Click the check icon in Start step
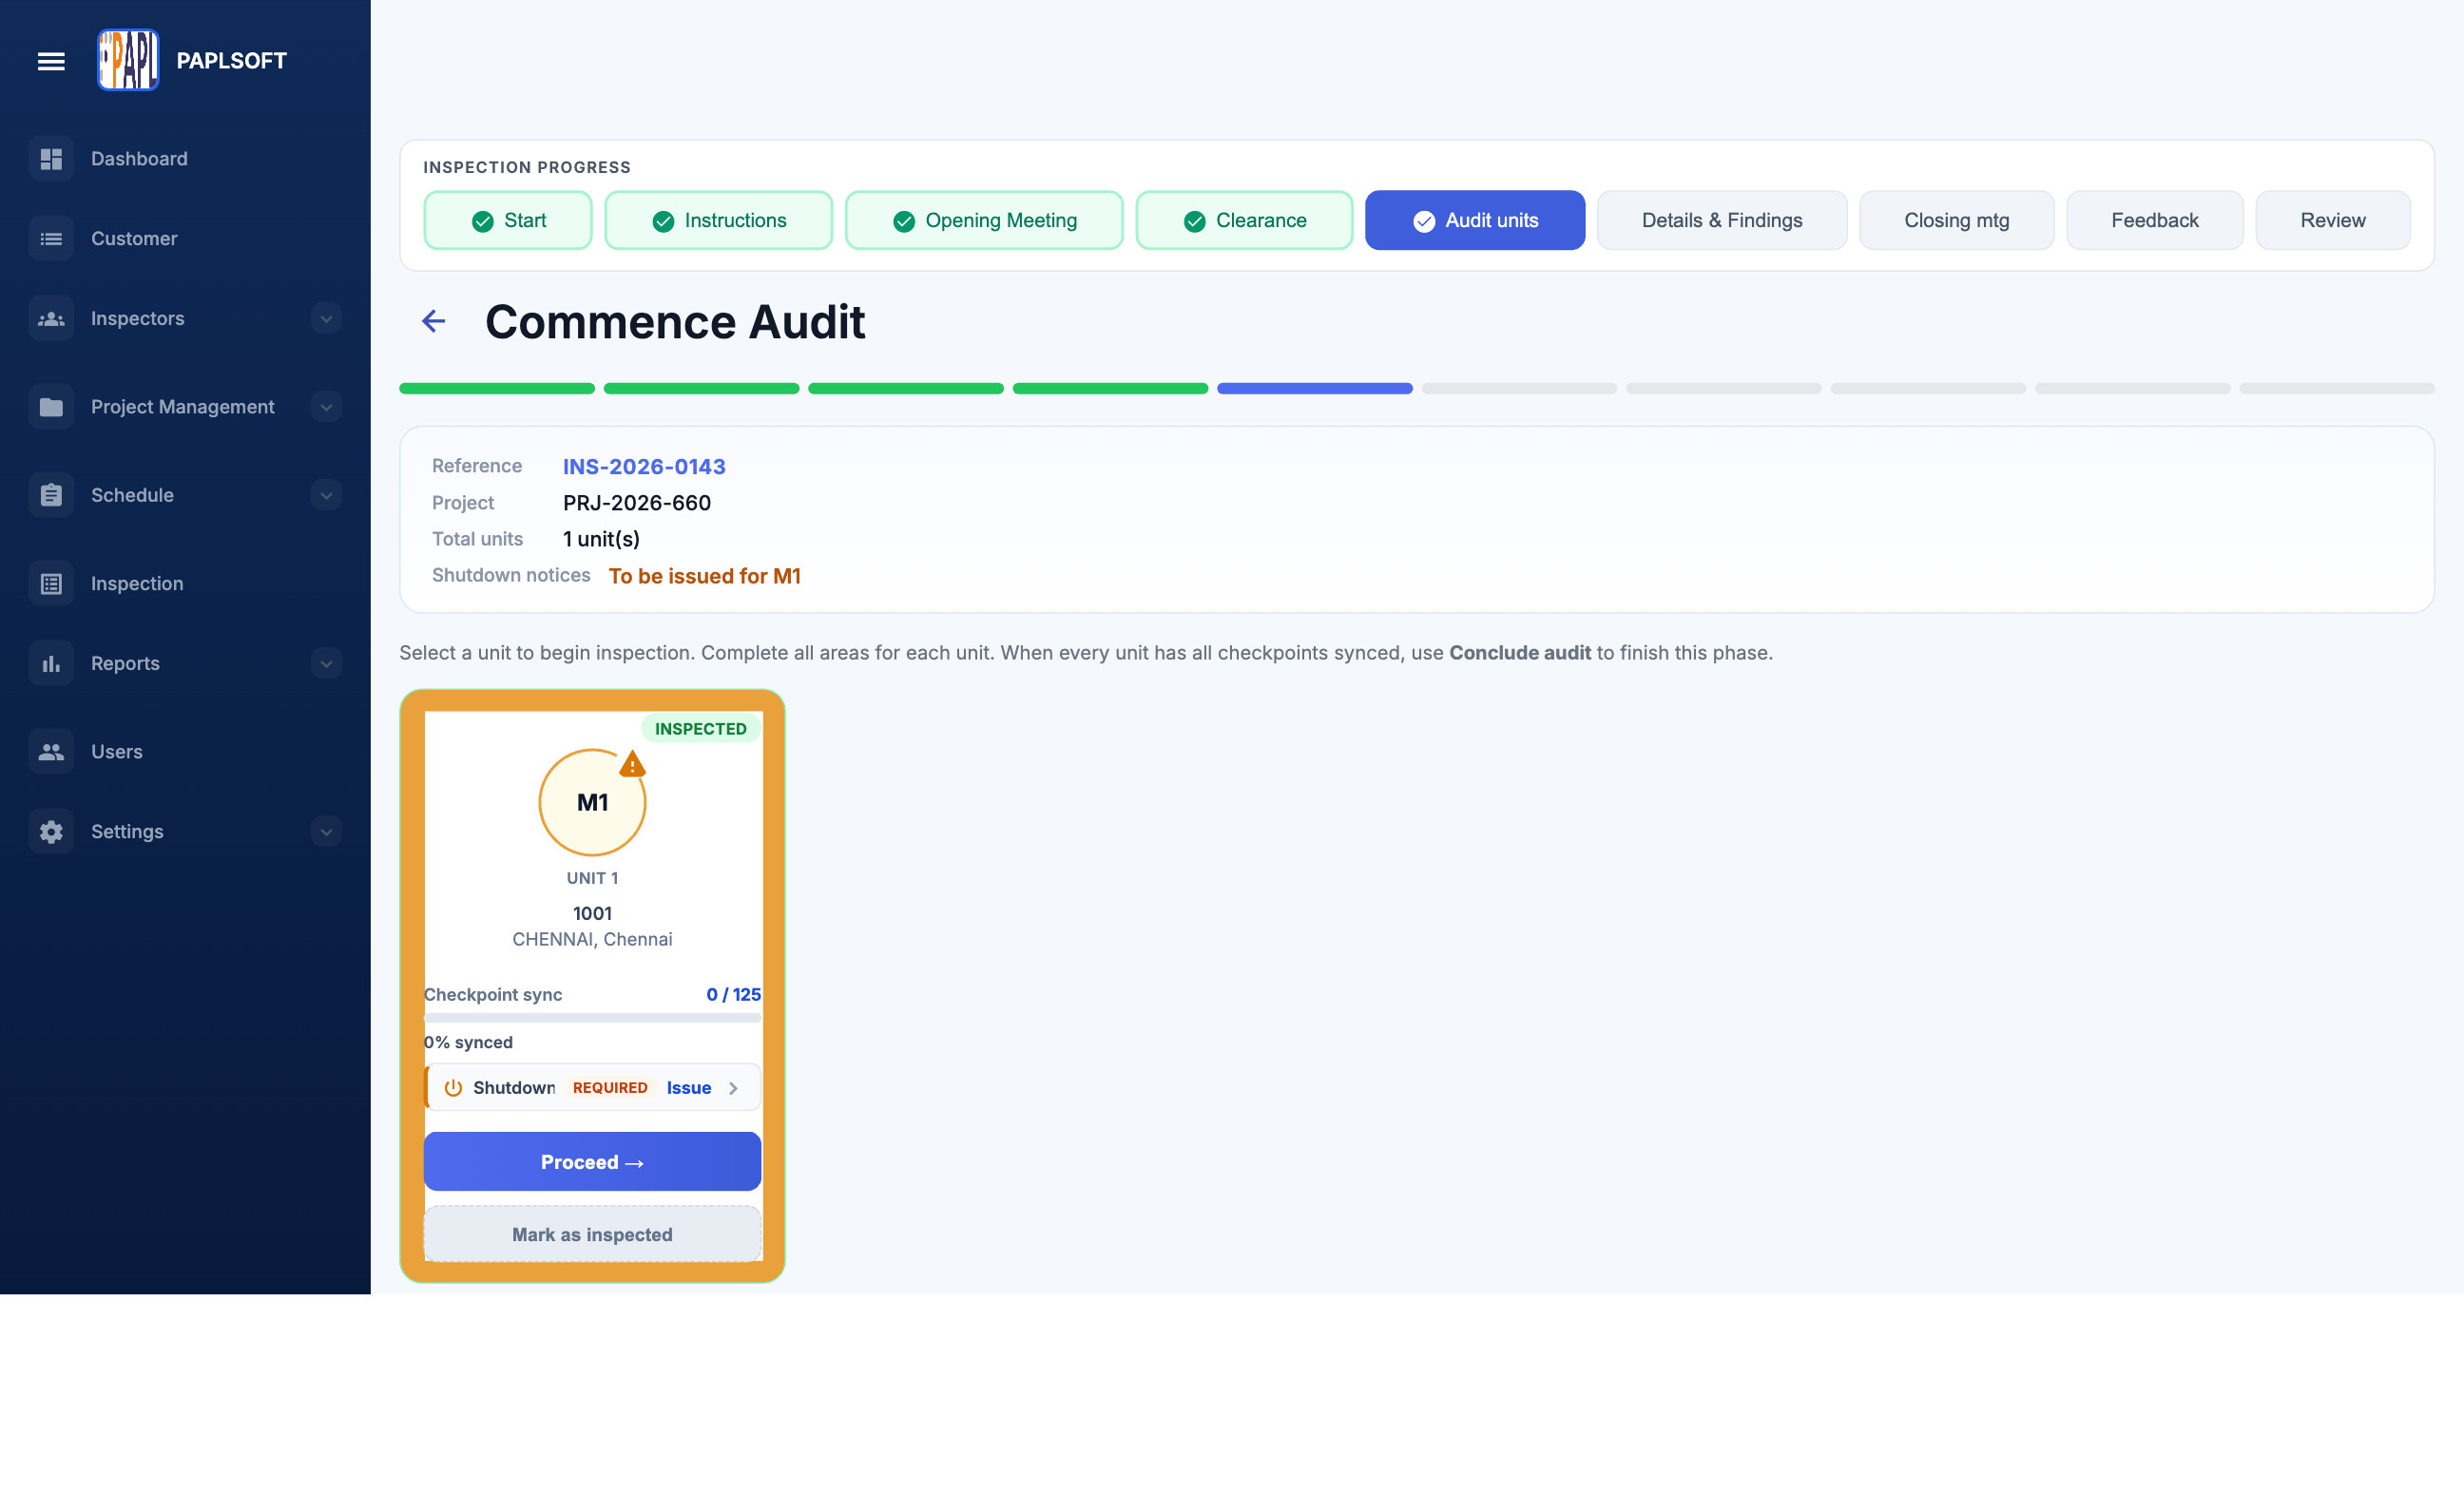This screenshot has height=1512, width=2464. [483, 221]
